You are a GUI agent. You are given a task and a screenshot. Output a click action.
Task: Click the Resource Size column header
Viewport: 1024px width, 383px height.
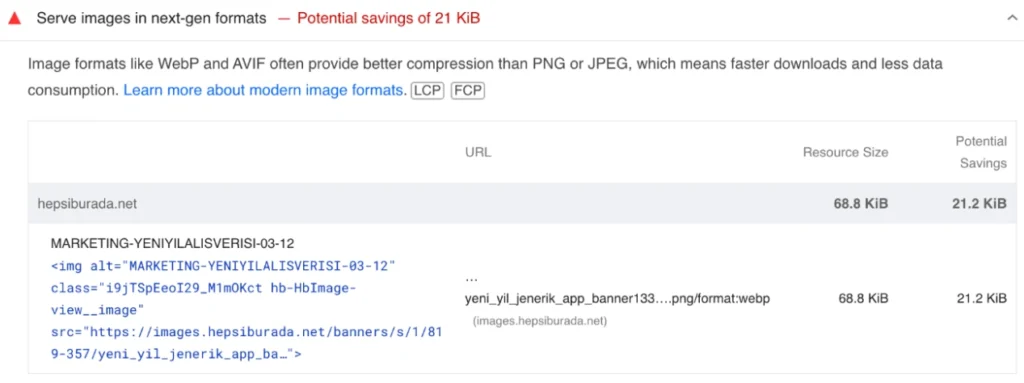tap(845, 152)
